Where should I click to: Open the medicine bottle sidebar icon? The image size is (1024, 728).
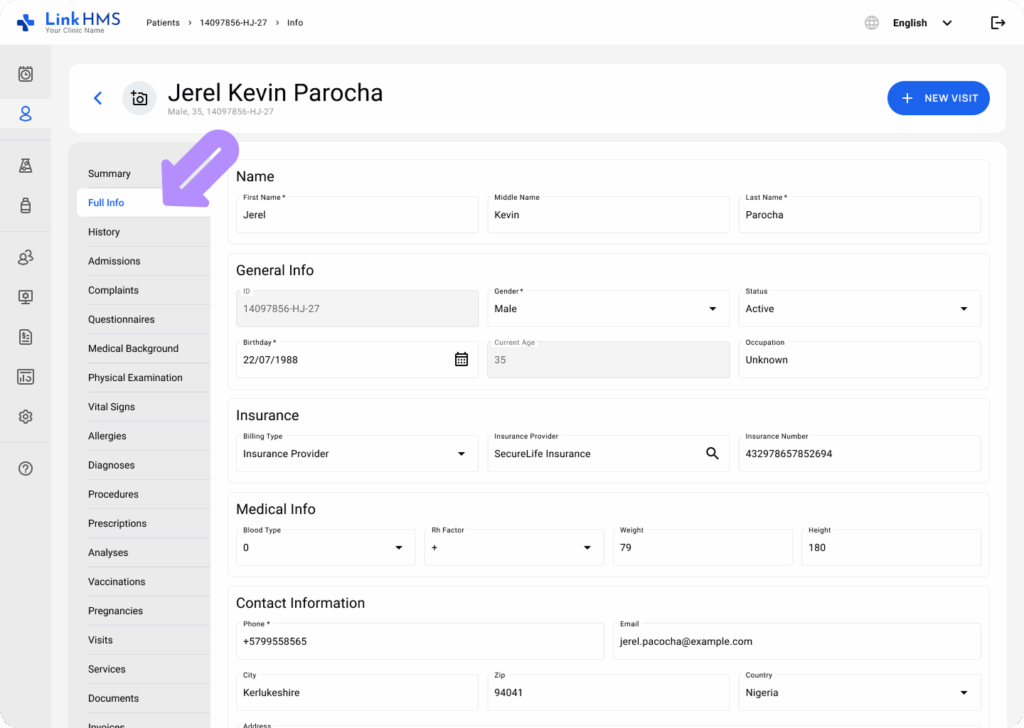26,206
